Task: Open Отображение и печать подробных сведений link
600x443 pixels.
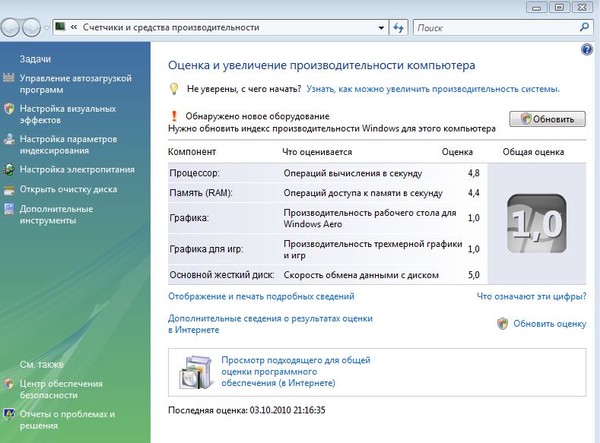Action: click(x=261, y=296)
